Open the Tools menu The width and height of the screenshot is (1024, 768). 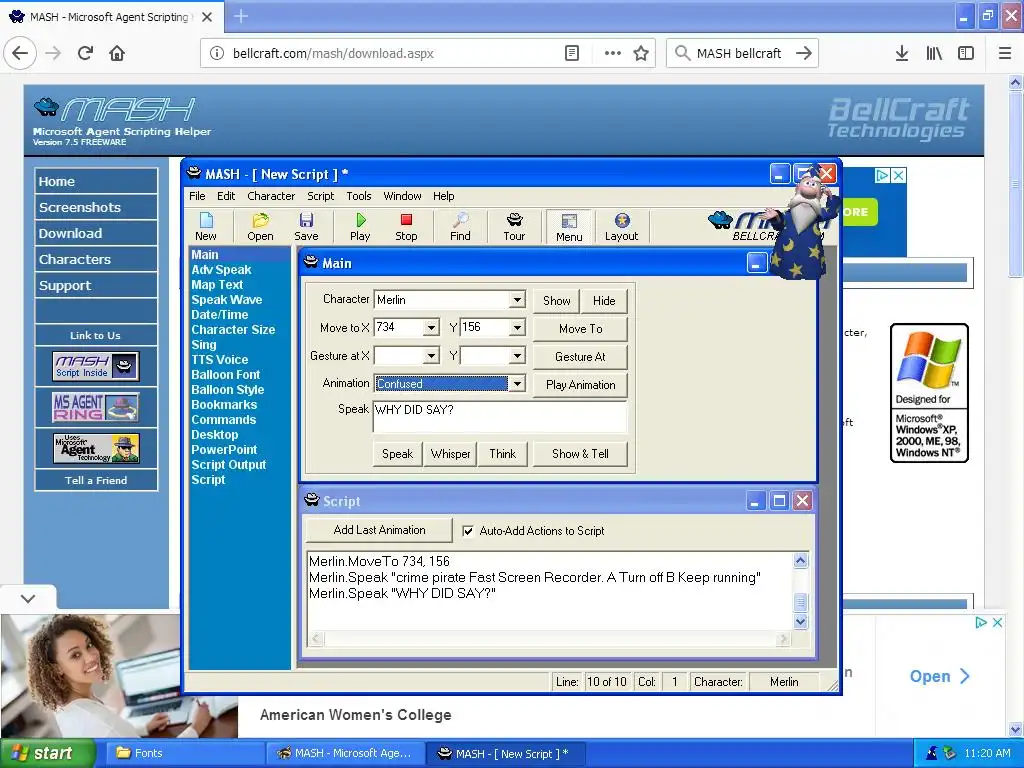tap(359, 196)
